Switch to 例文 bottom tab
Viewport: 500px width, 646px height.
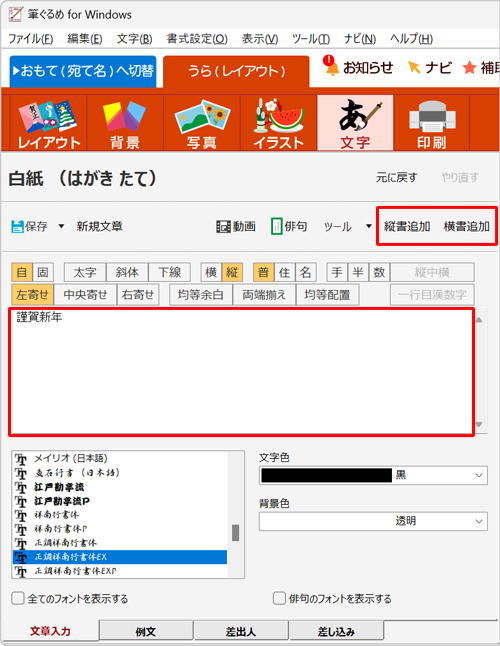(x=146, y=631)
